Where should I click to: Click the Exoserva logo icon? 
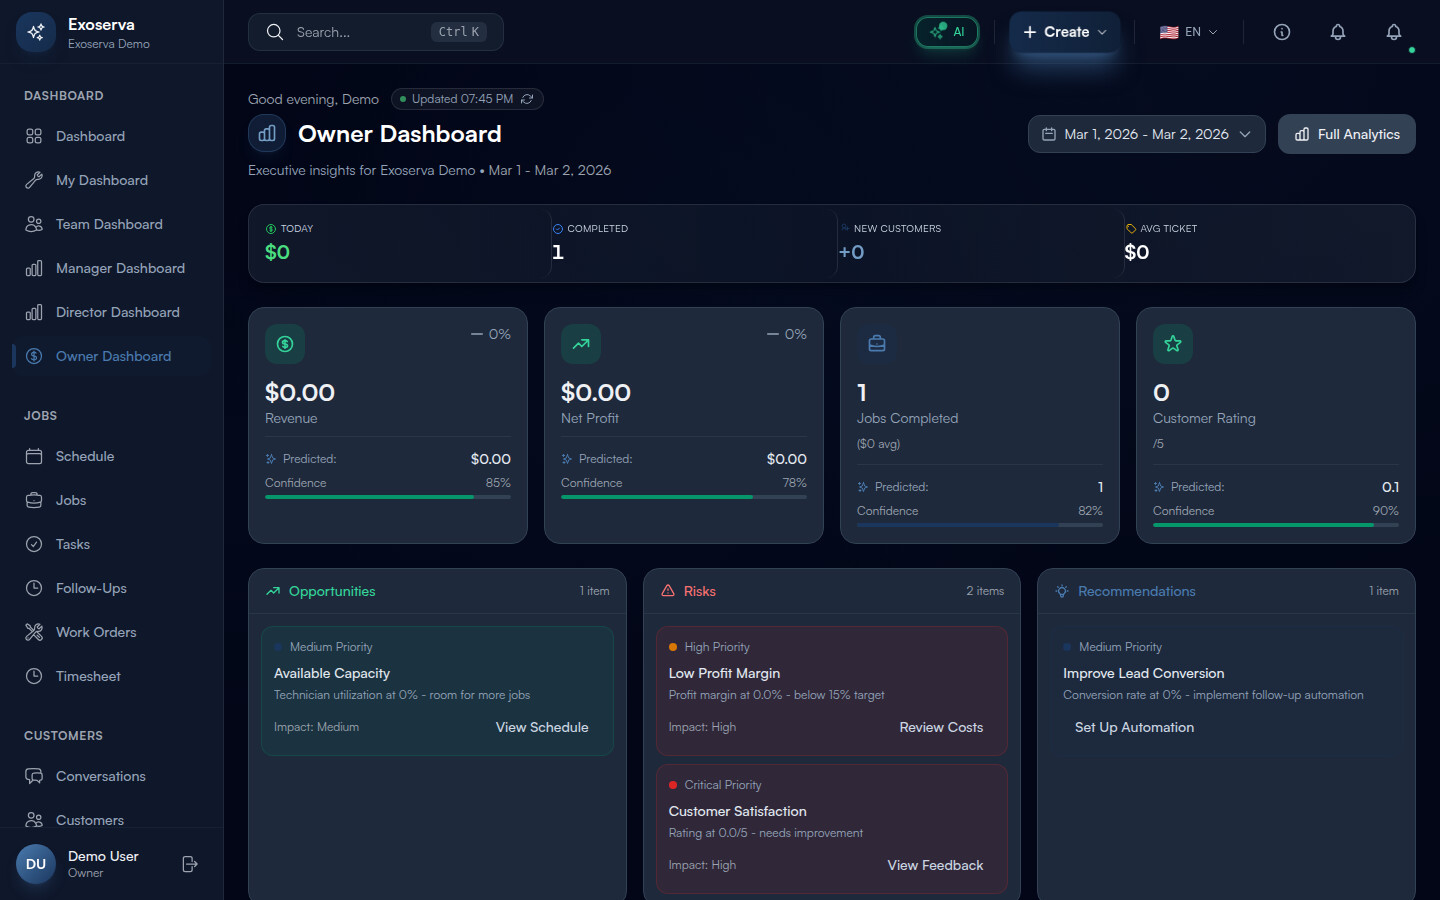[x=36, y=32]
